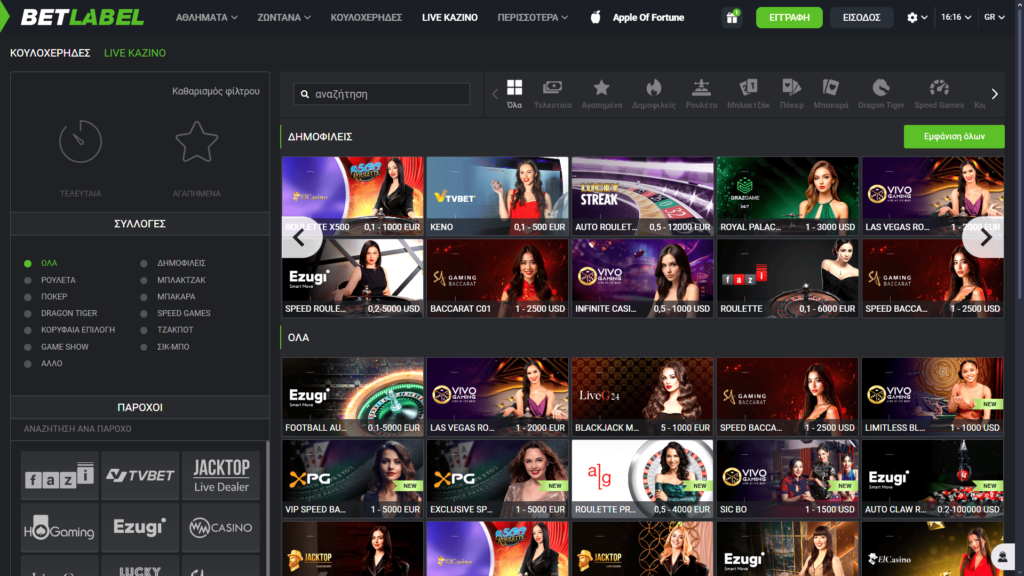Select the ΤΖΑΚΠΟΤ collection radio option
Image resolution: width=1024 pixels, height=576 pixels.
[x=174, y=330]
